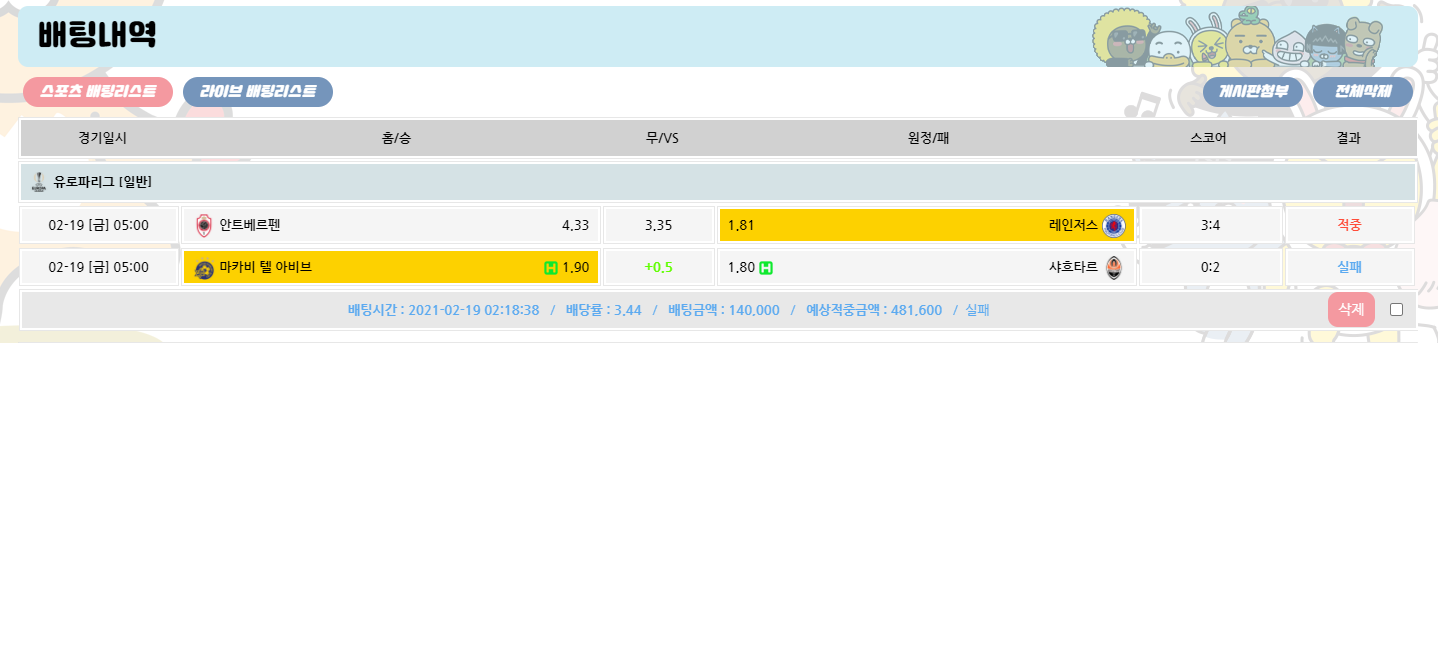Viewport: 1438px width, 648px height.
Task: Tick the checkbox next to the 삭제 button
Action: click(x=1396, y=310)
